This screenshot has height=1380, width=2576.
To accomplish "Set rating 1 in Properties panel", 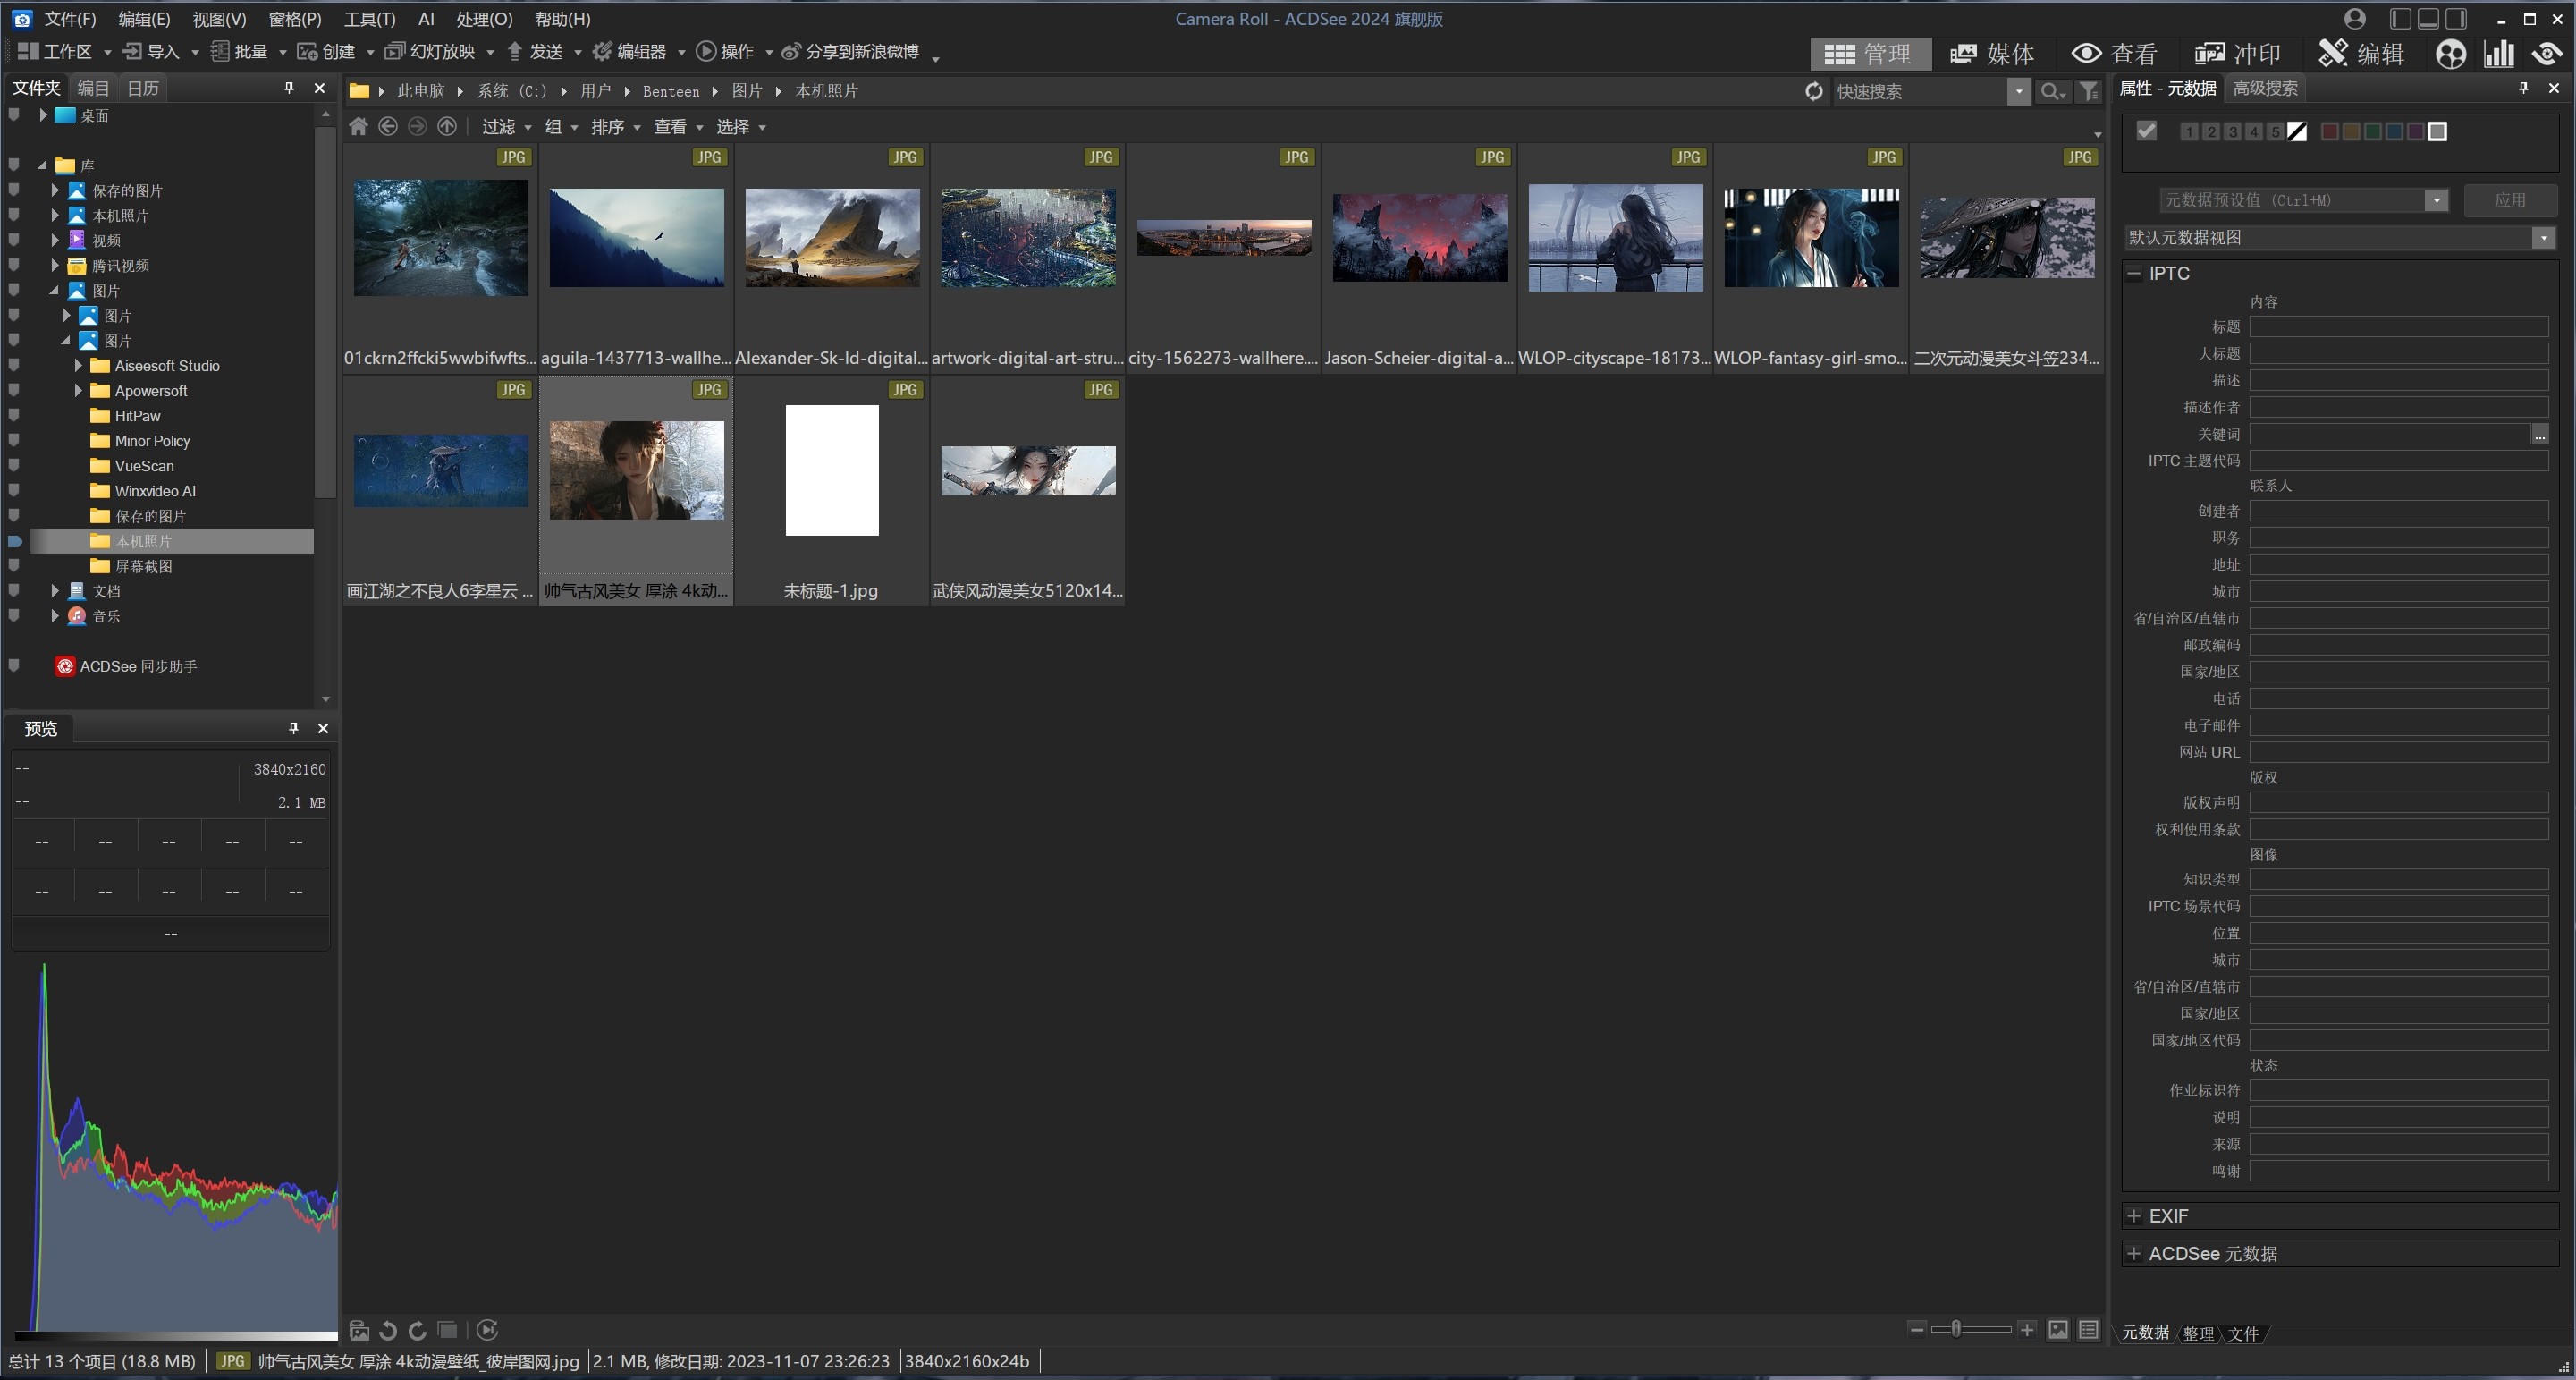I will pyautogui.click(x=2189, y=132).
